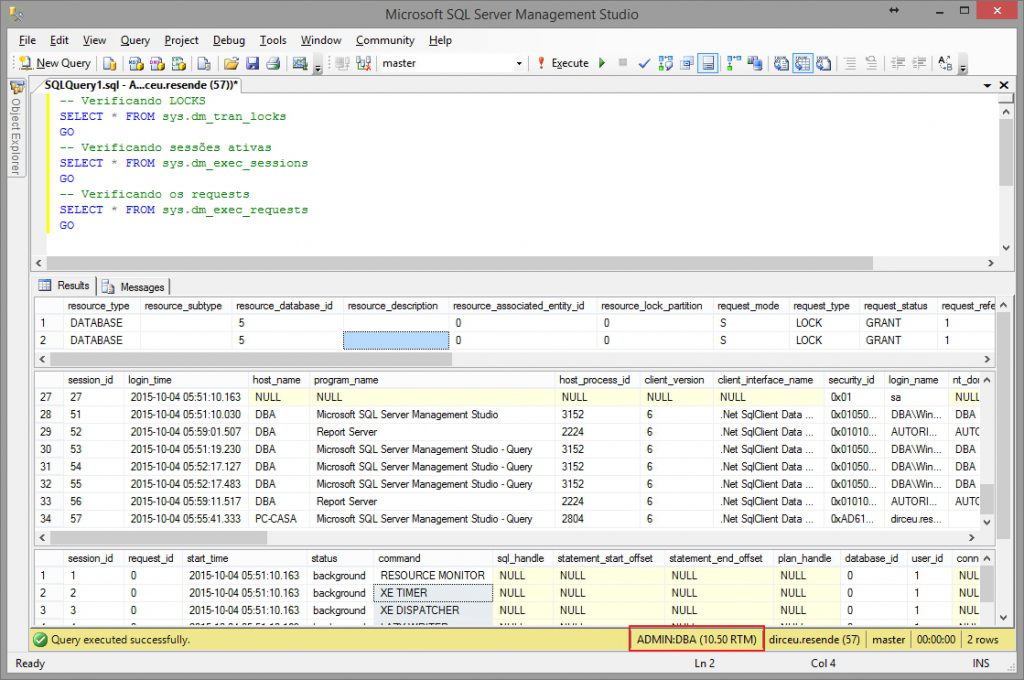Toggle Results to Grid output mode

(803, 63)
